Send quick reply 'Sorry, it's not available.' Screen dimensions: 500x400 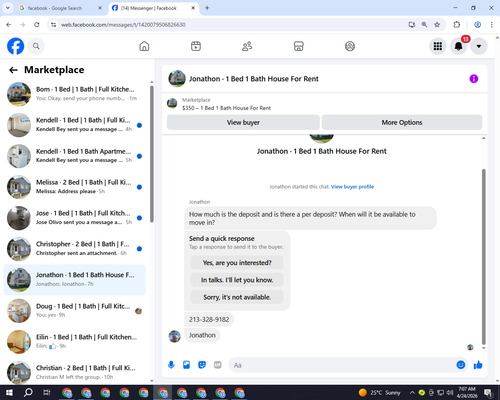point(237,297)
